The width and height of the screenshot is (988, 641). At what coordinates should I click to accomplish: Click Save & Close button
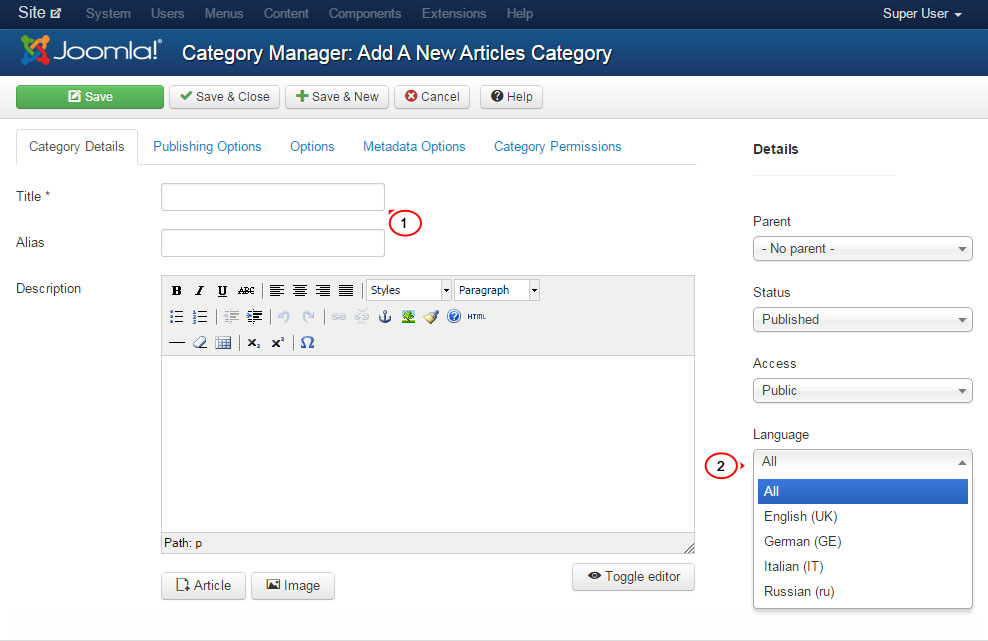click(x=224, y=97)
